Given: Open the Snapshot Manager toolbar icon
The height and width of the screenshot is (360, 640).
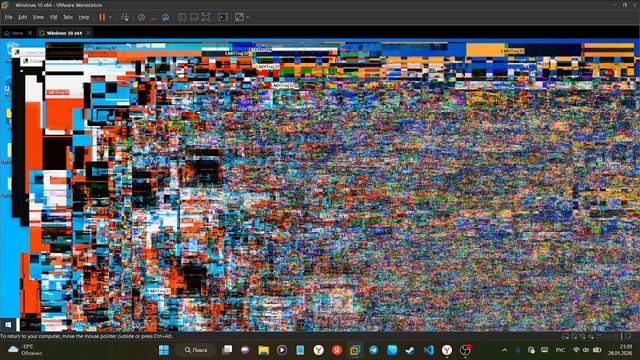Looking at the screenshot, I should [165, 17].
